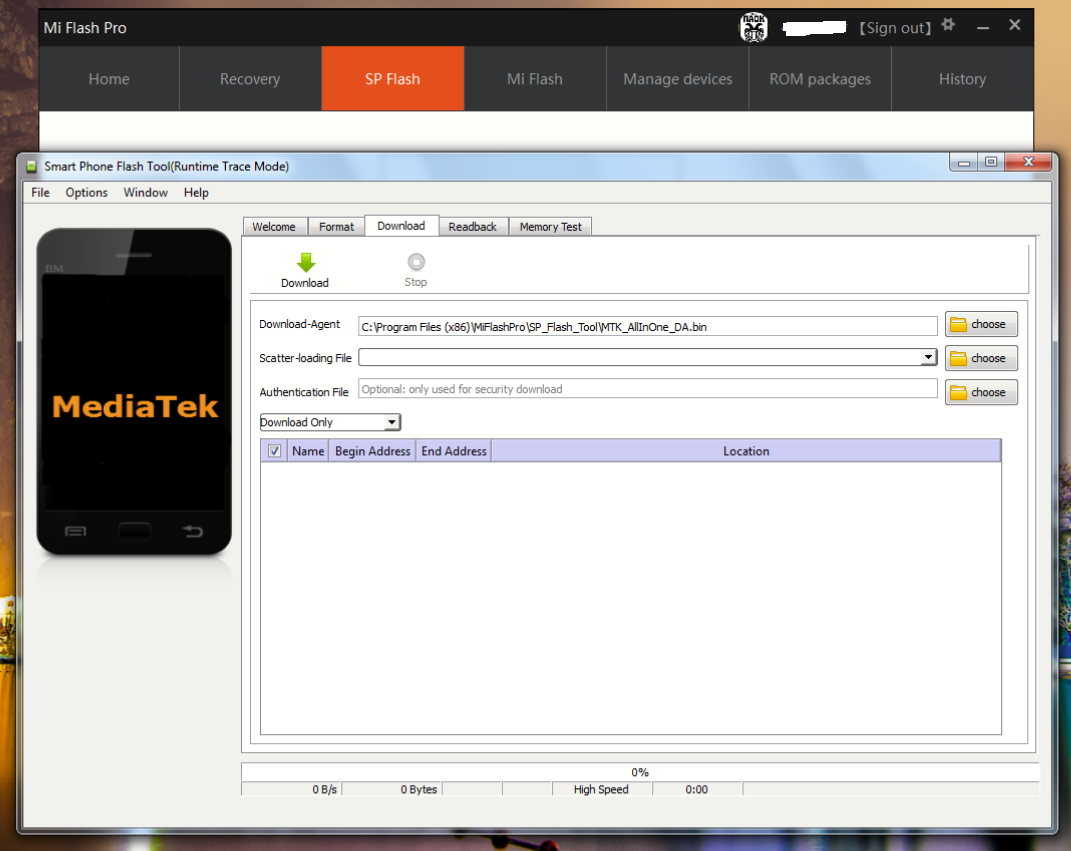Go to the Mi Flash tab
1071x851 pixels.
click(534, 79)
